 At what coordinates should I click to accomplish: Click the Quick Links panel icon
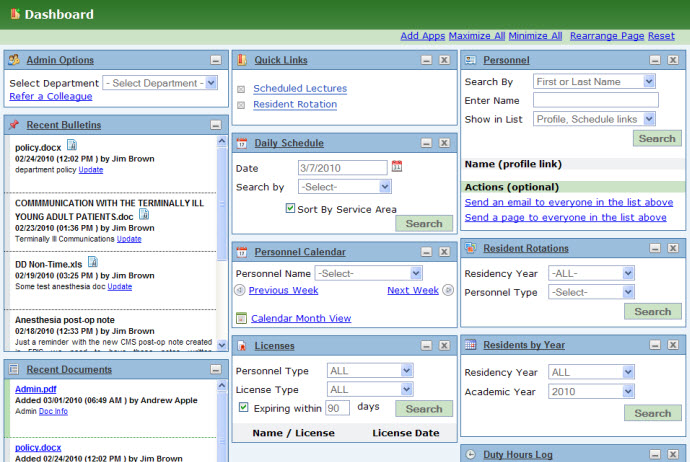(x=242, y=59)
